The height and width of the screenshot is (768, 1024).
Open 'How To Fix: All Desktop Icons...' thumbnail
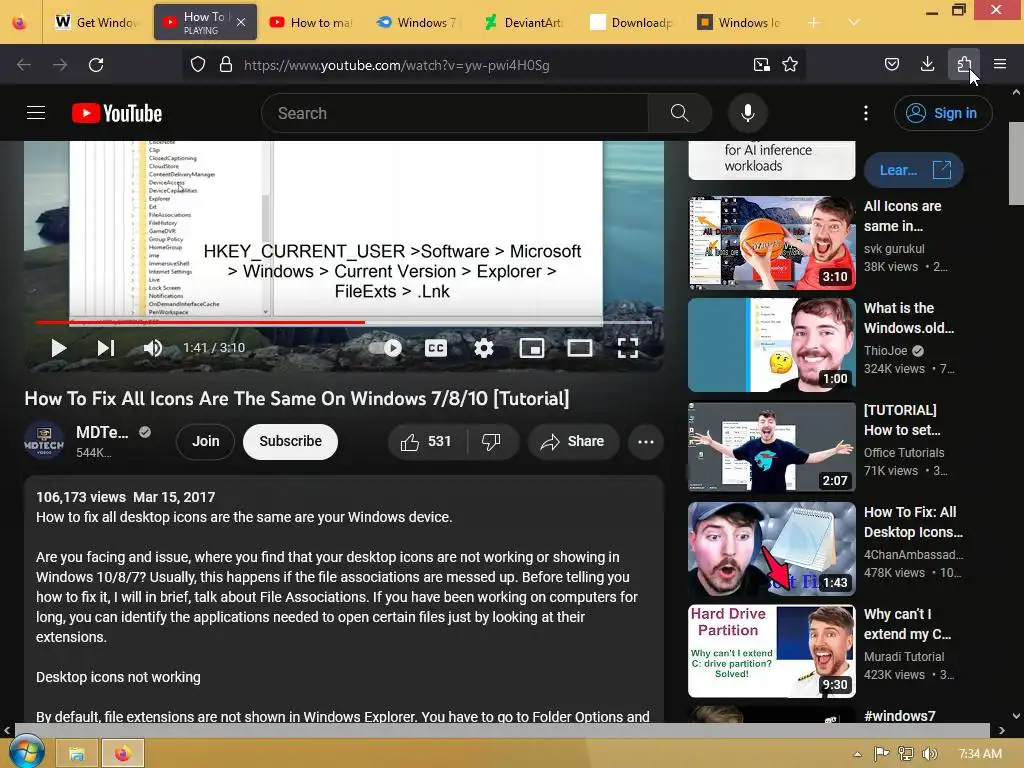pyautogui.click(x=772, y=549)
